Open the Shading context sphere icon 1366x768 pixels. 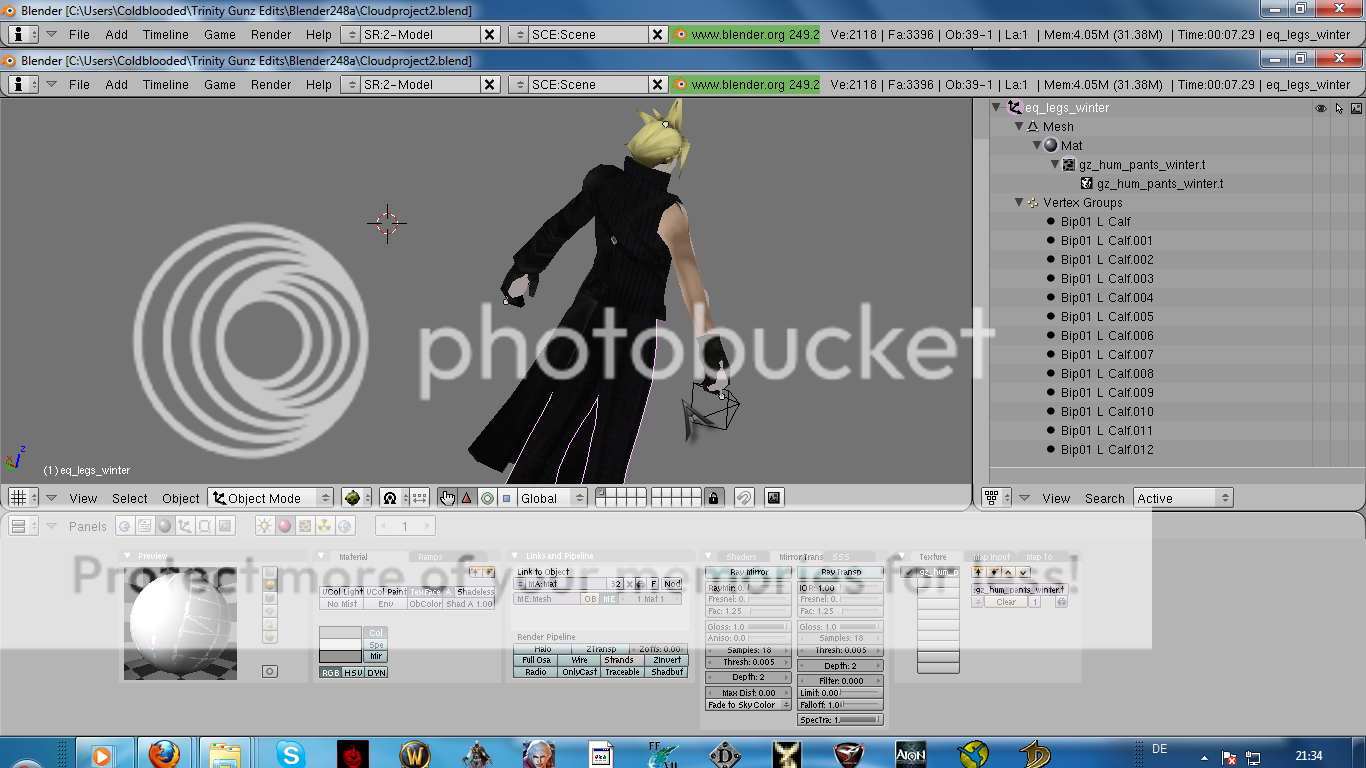point(165,526)
